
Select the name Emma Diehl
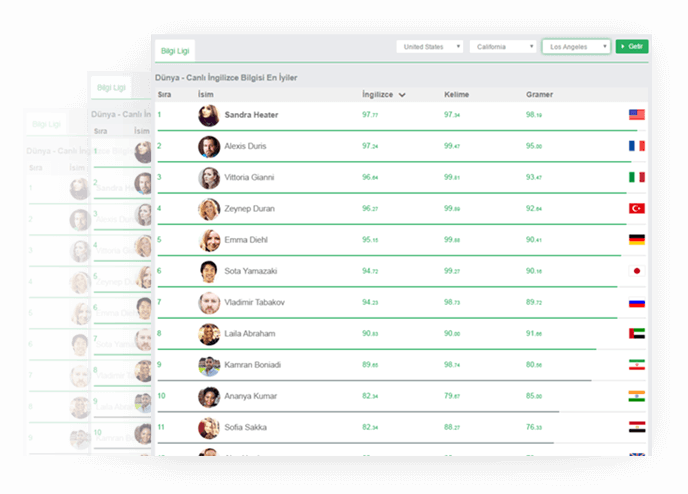pos(246,240)
